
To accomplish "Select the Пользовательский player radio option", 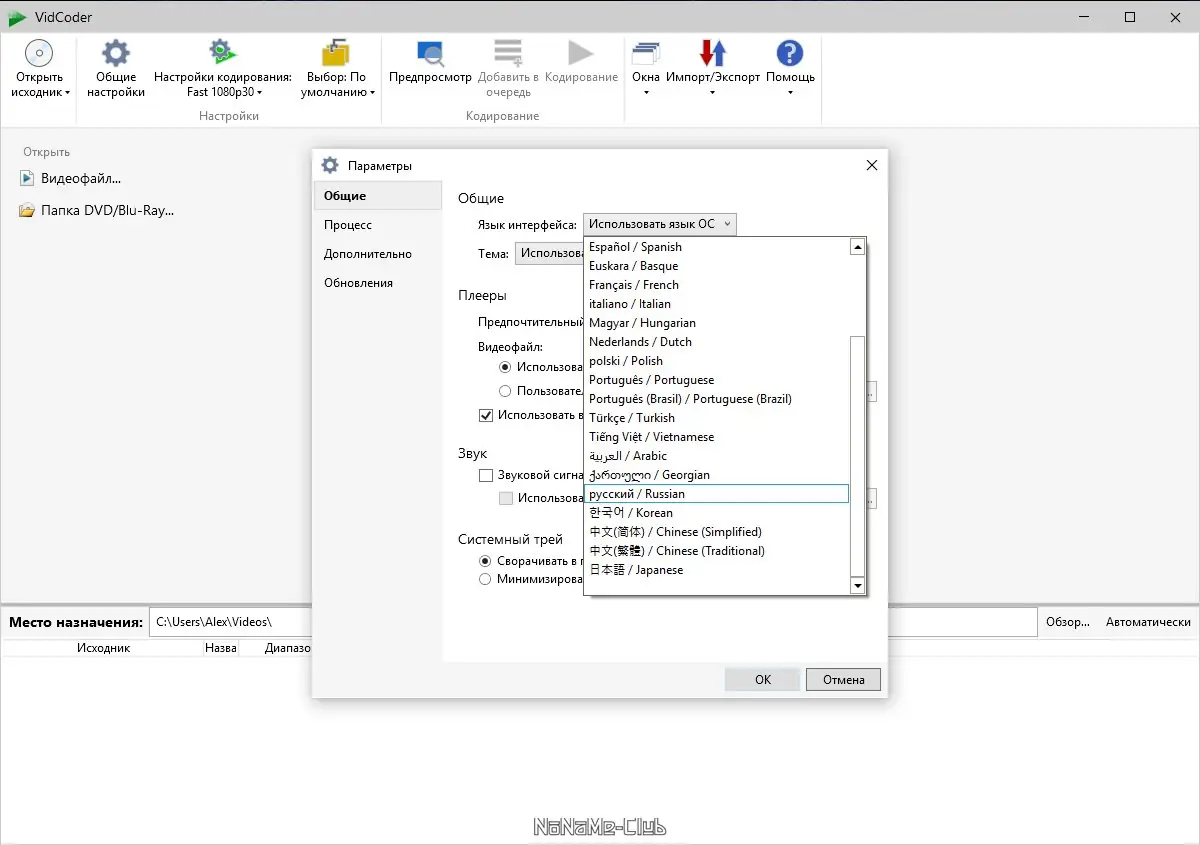I will (505, 391).
